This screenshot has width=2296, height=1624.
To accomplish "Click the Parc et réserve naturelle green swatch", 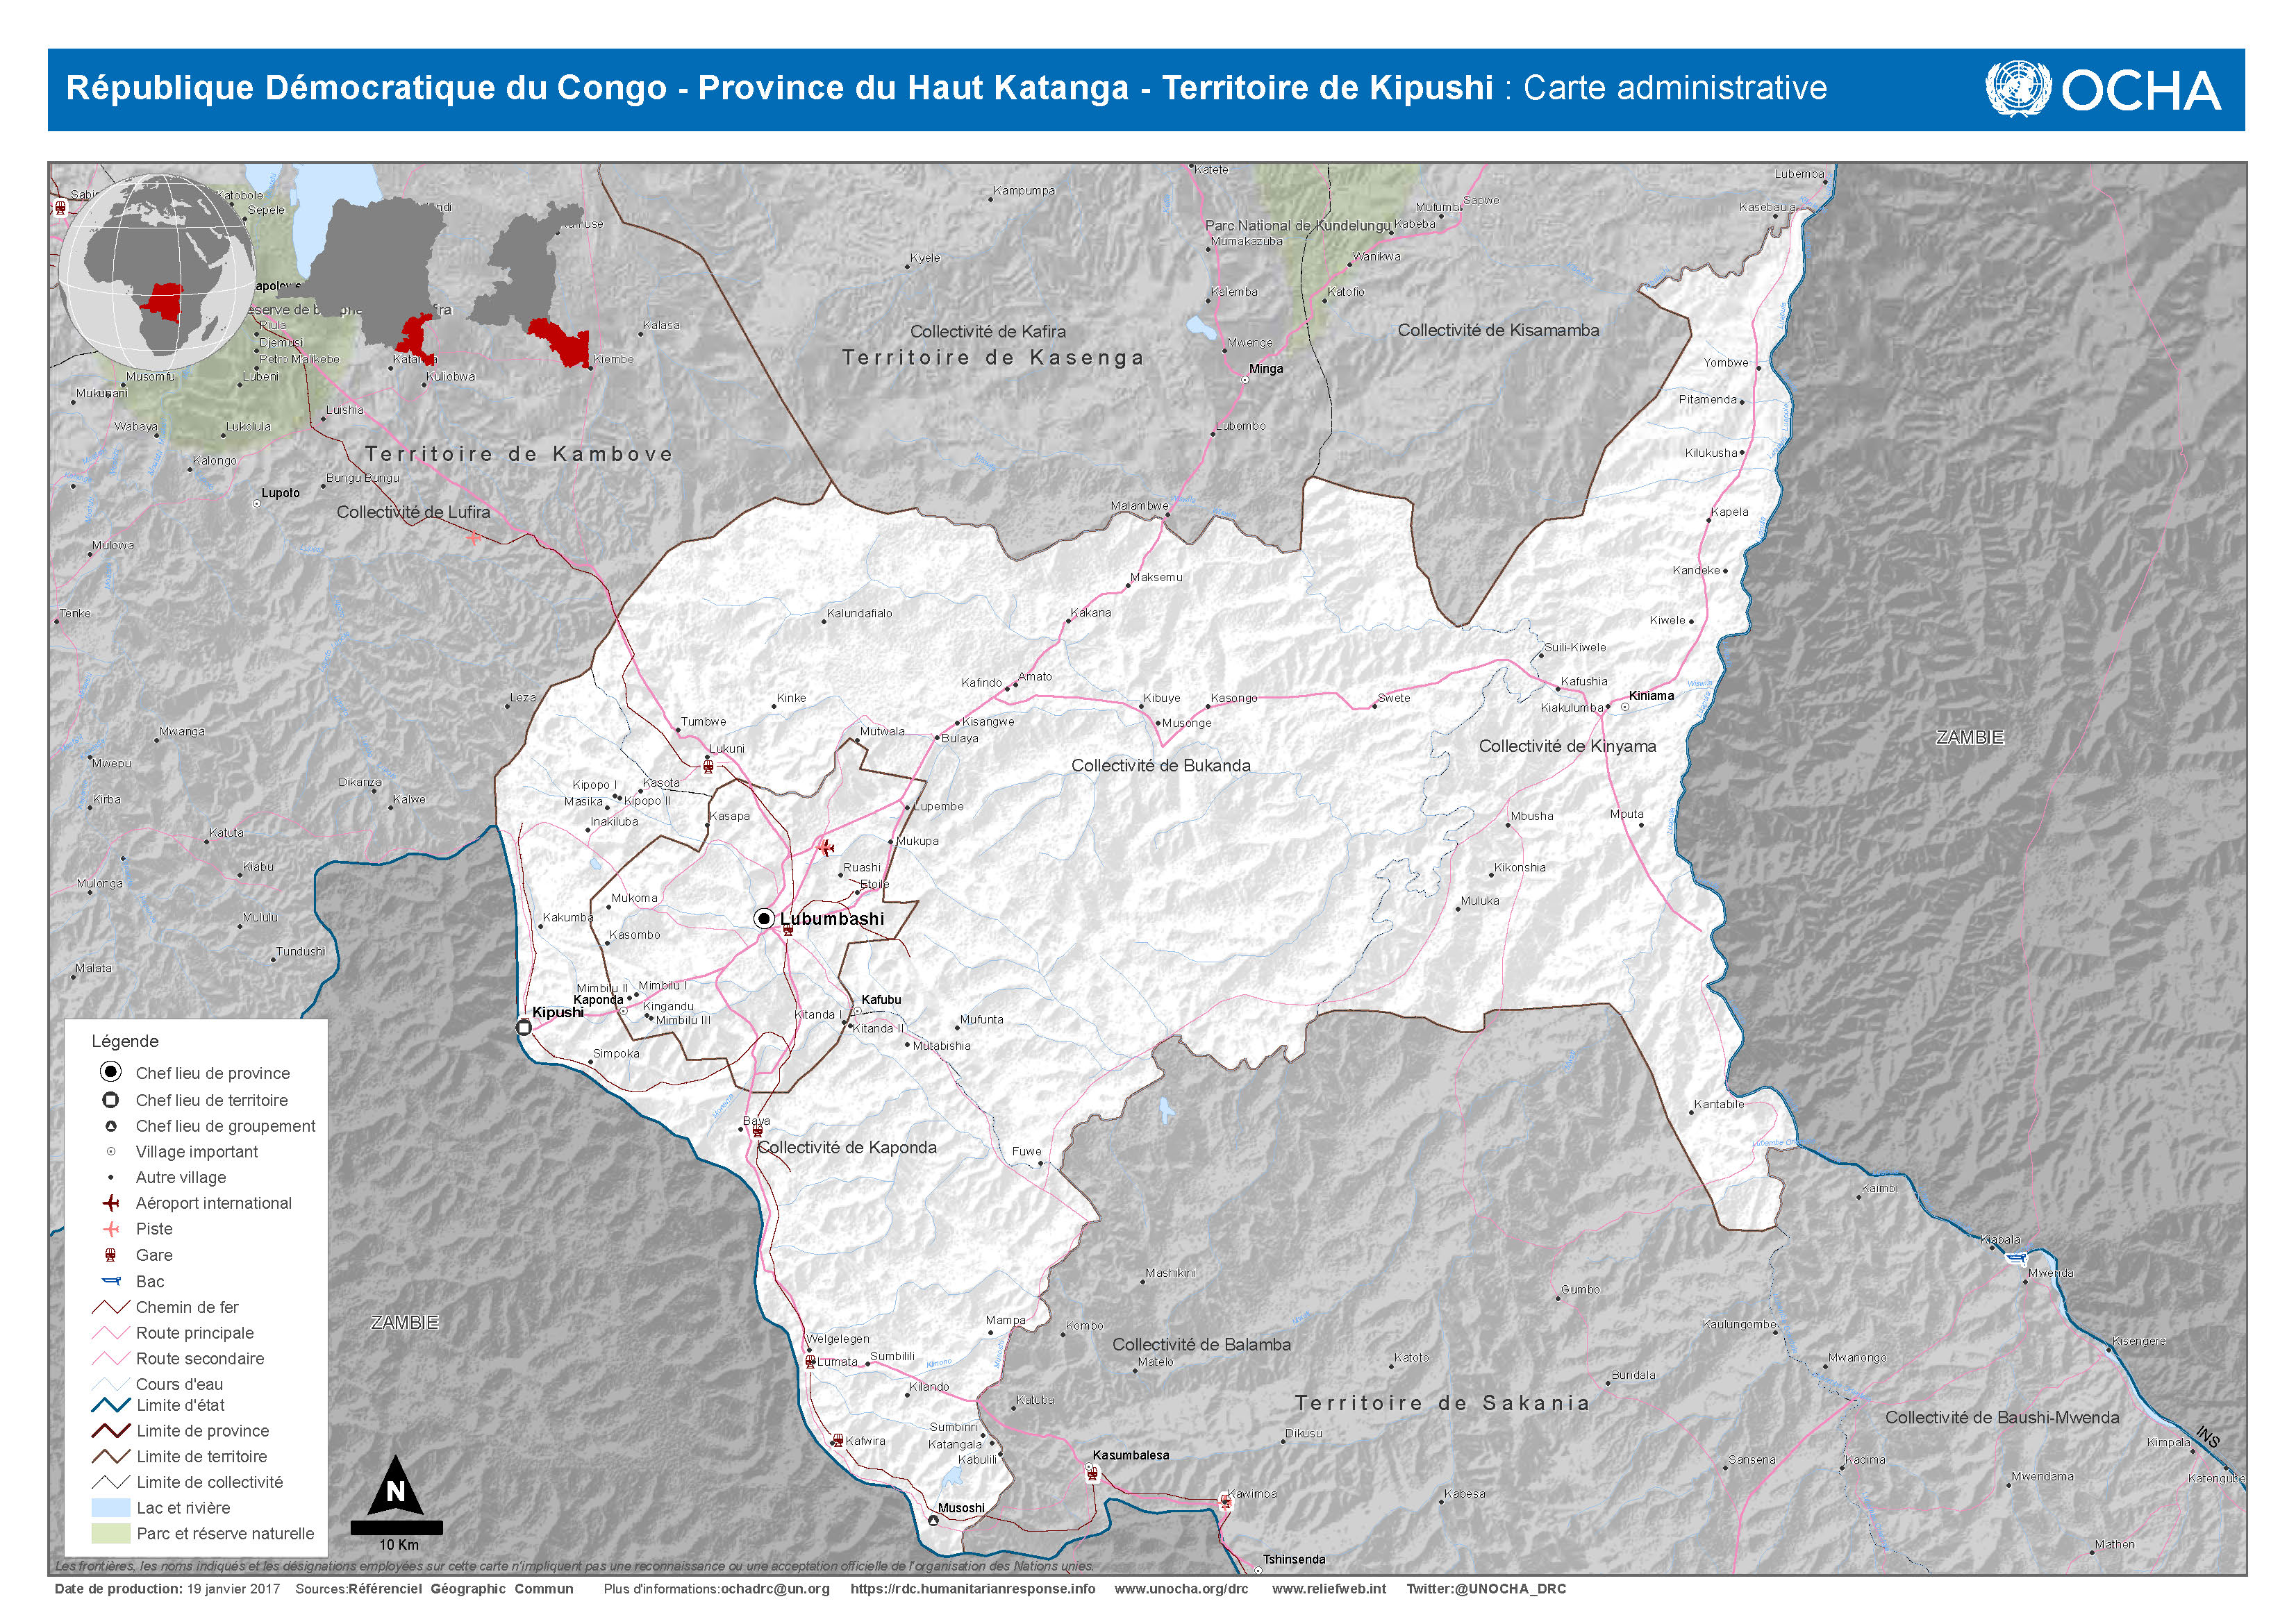I will tap(111, 1534).
